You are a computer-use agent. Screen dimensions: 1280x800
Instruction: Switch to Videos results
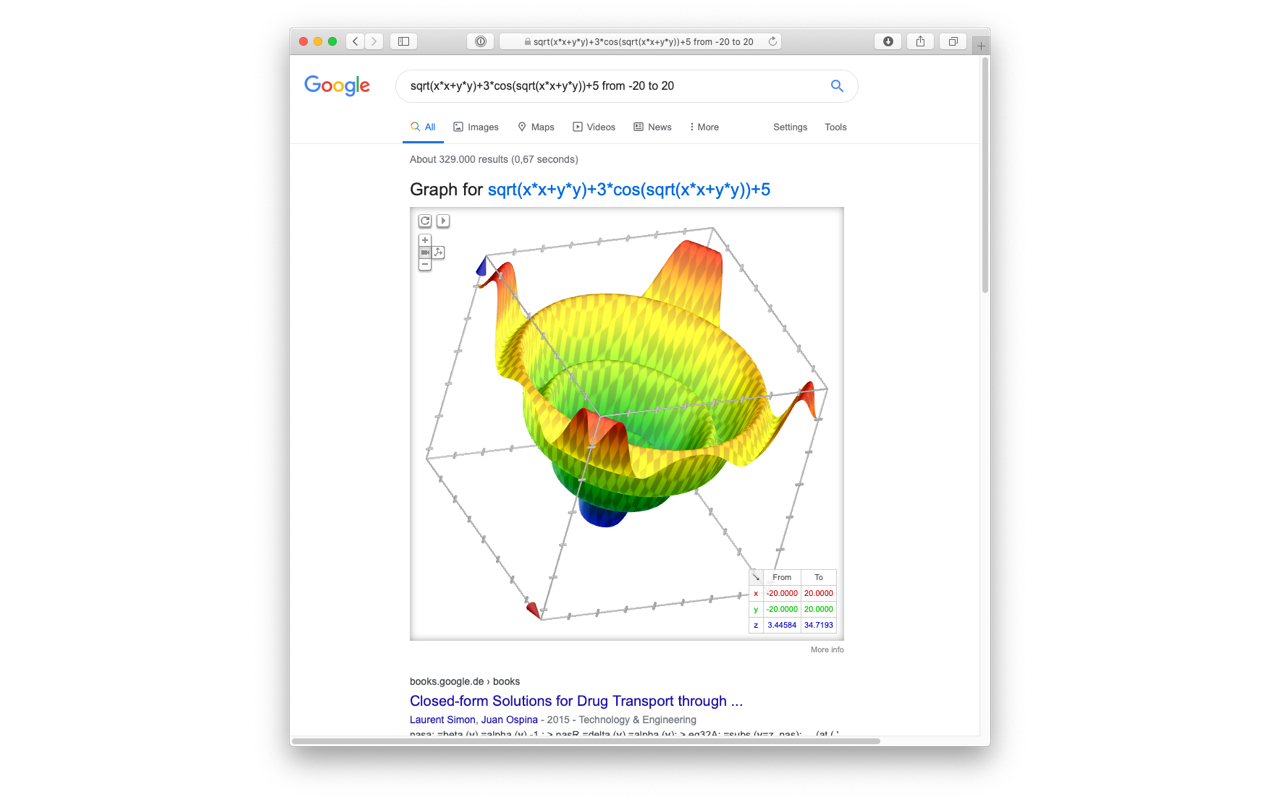tap(594, 127)
